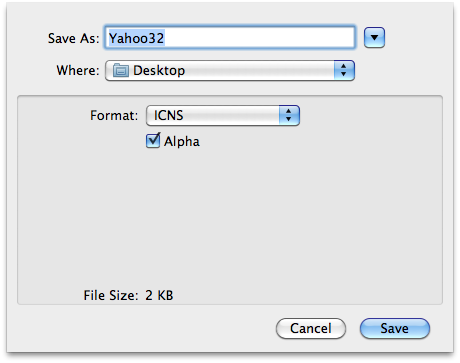Choose the Desktop text in Where popup

159,71
